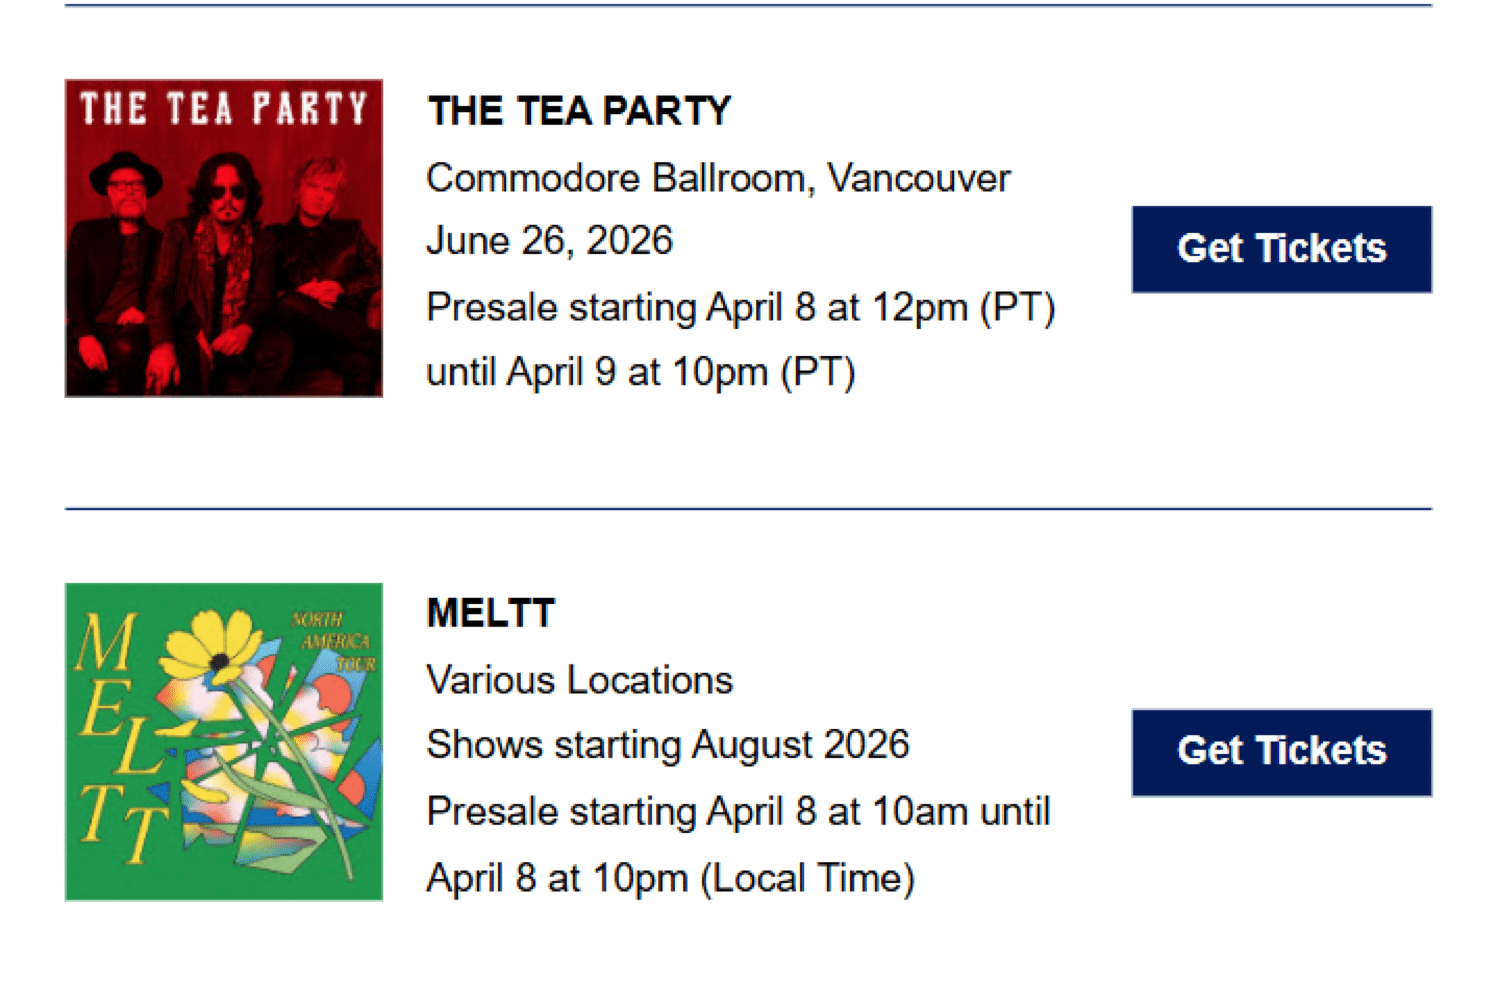Viewport: 1500px width, 987px height.
Task: Click Get Tickets for The Tea Party
Action: coord(1281,249)
